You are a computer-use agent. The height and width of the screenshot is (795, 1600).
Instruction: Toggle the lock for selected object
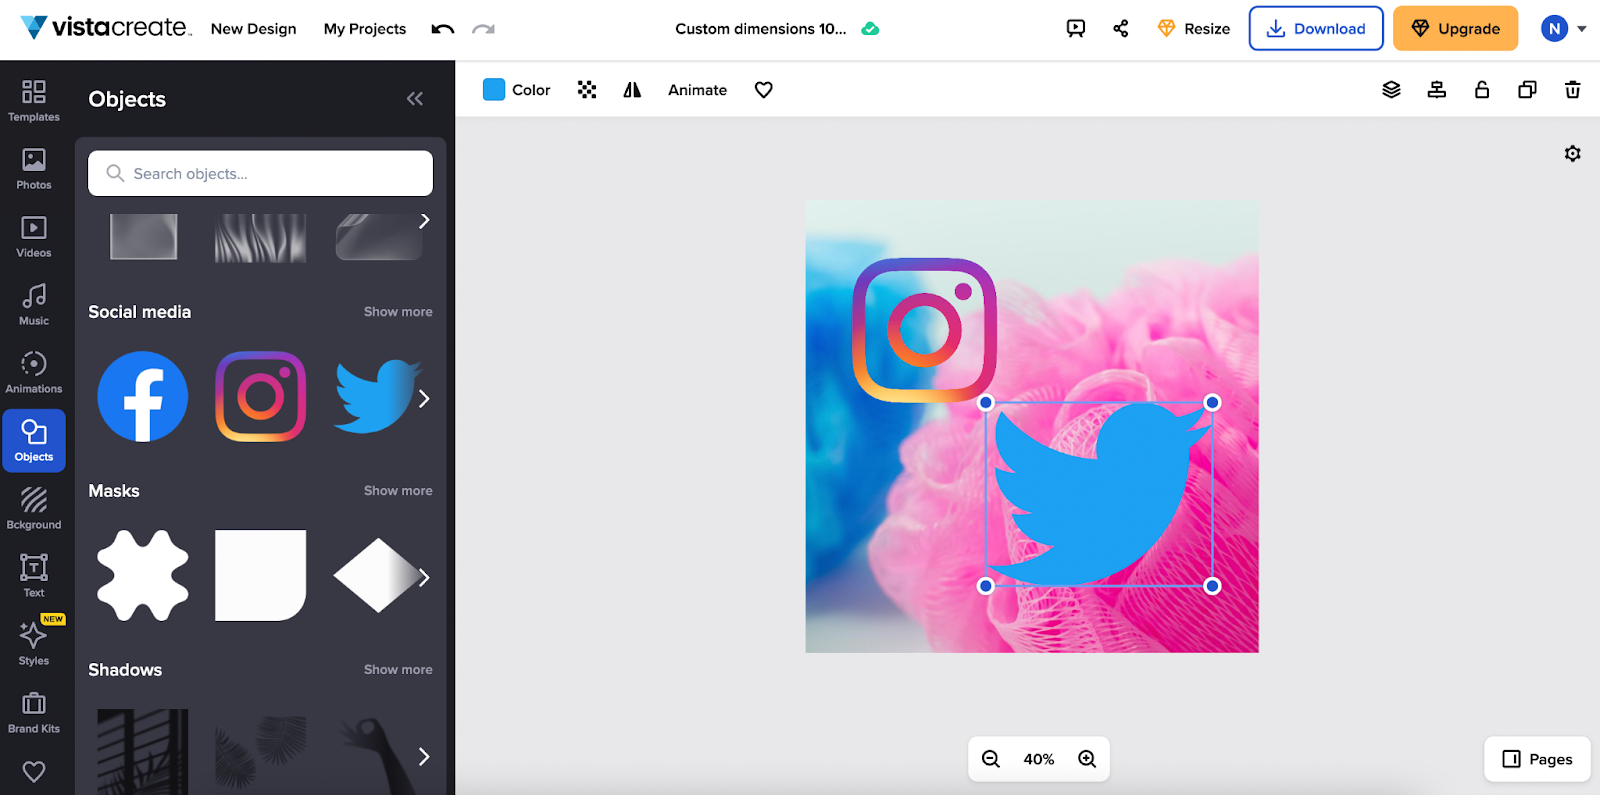[x=1482, y=90]
